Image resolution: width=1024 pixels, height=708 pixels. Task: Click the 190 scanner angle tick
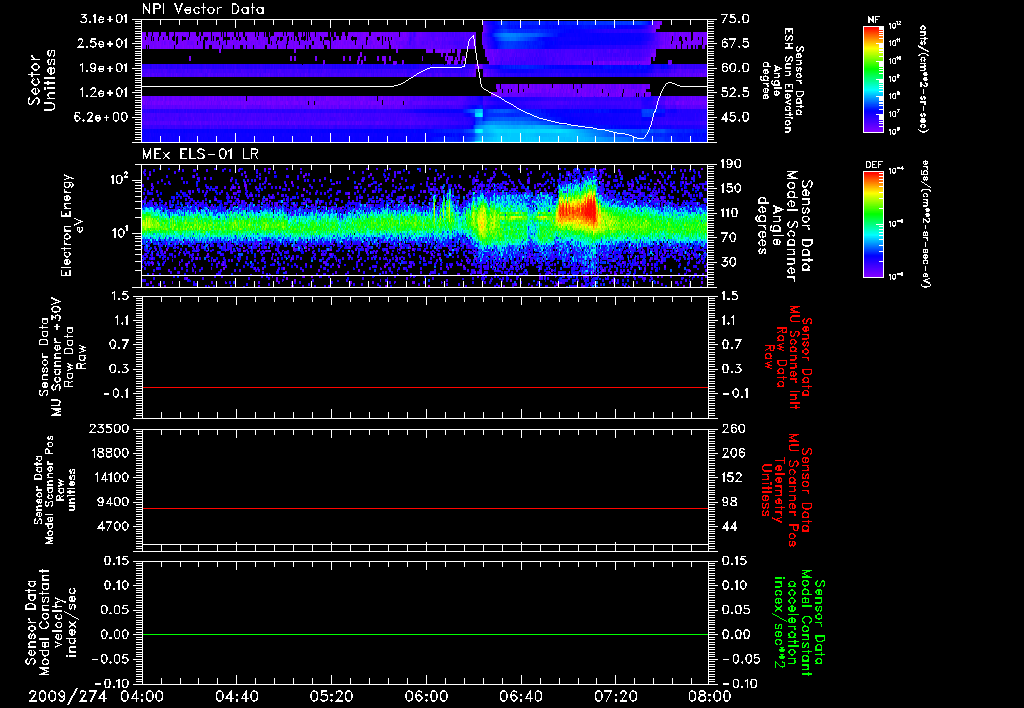(x=731, y=164)
